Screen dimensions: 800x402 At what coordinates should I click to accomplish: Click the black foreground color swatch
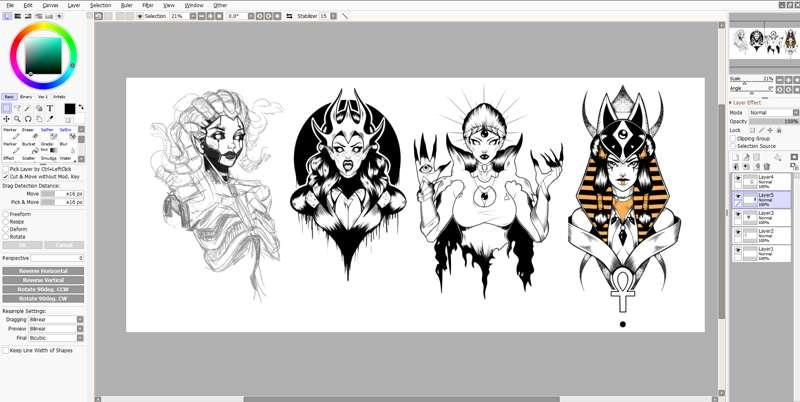tap(70, 109)
